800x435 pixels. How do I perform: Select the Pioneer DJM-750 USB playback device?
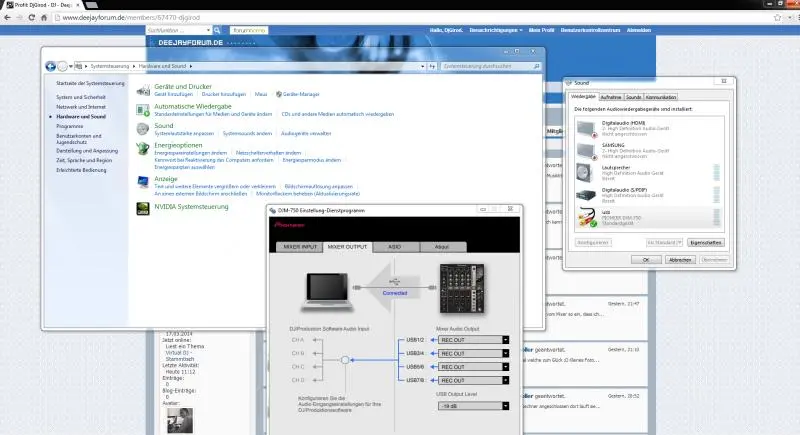pyautogui.click(x=587, y=217)
